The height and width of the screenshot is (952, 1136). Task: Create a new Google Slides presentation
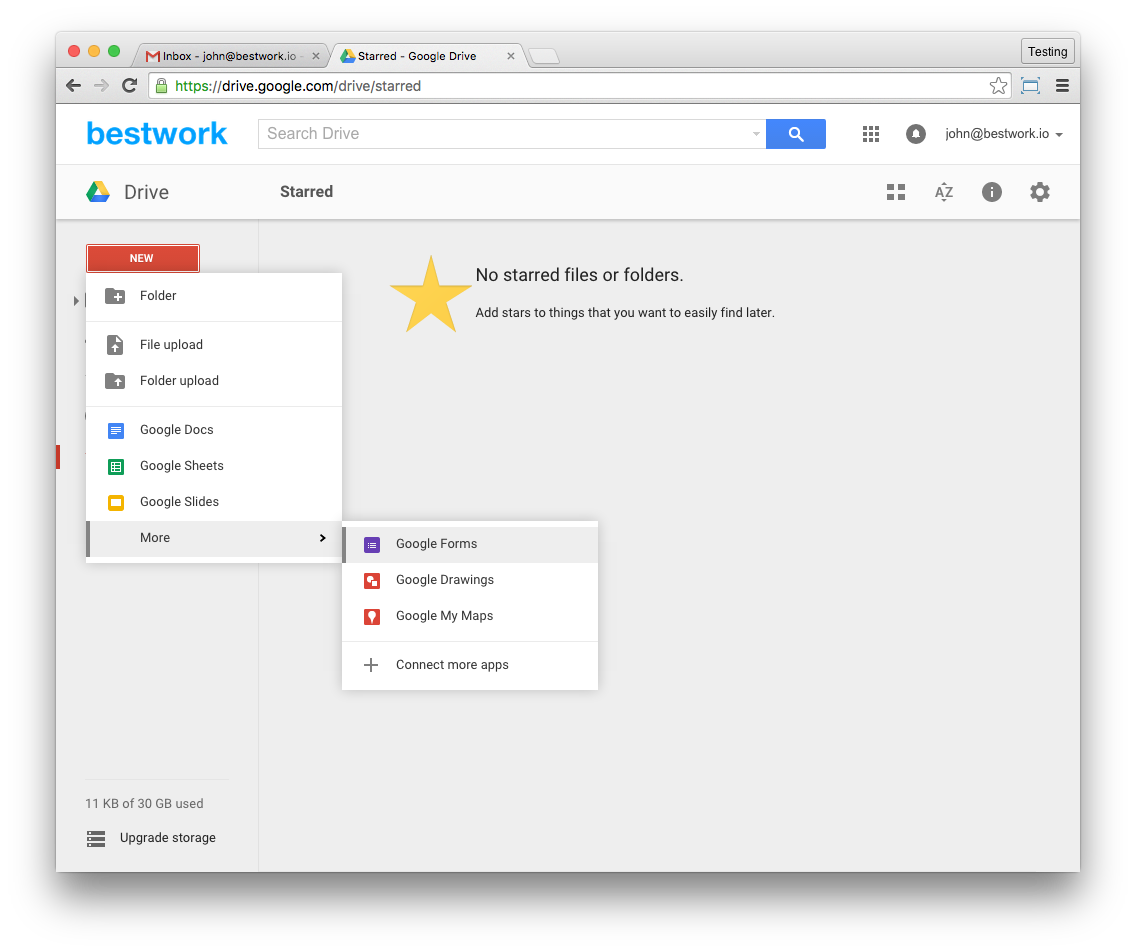(214, 502)
